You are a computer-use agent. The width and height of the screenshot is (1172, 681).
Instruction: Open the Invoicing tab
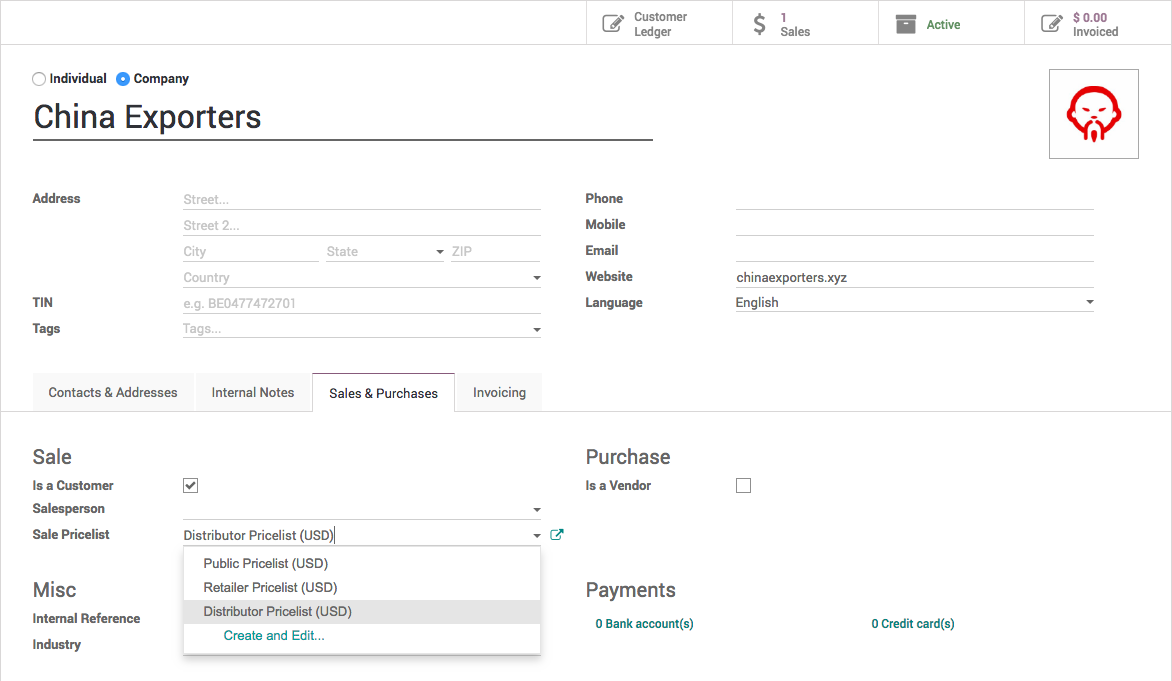coord(499,393)
